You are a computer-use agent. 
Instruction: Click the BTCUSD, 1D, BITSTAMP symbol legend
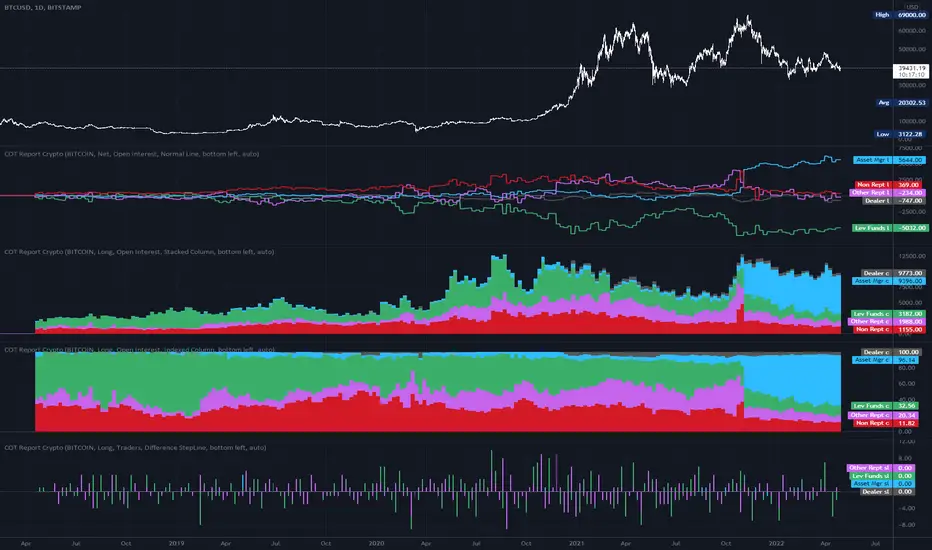coord(43,7)
